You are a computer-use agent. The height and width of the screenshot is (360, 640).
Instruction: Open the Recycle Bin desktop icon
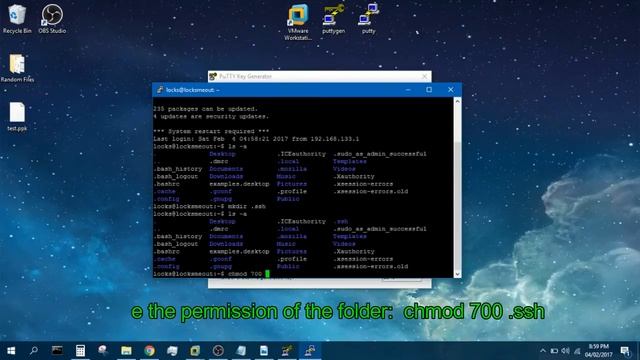pyautogui.click(x=17, y=19)
